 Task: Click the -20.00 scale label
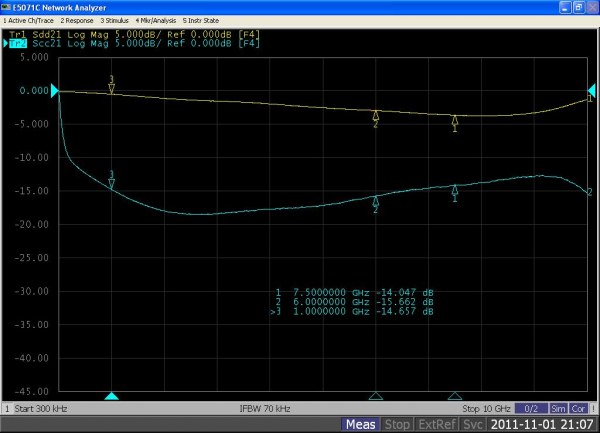click(32, 225)
